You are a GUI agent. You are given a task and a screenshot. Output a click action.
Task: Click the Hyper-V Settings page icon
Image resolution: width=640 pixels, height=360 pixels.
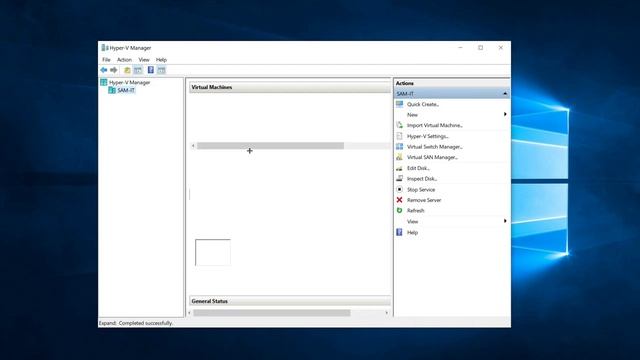400,136
